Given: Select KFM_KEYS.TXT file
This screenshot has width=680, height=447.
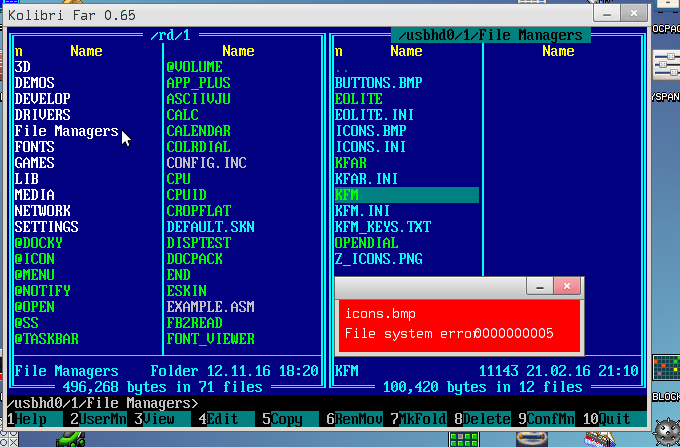Looking at the screenshot, I should [382, 227].
